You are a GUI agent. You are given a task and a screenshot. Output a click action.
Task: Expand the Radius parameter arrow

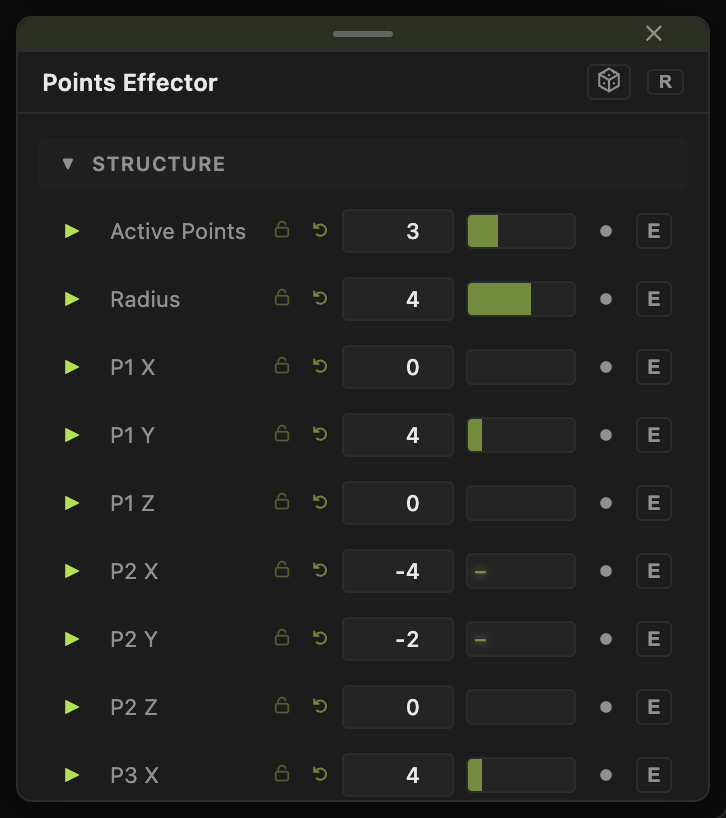pos(71,299)
